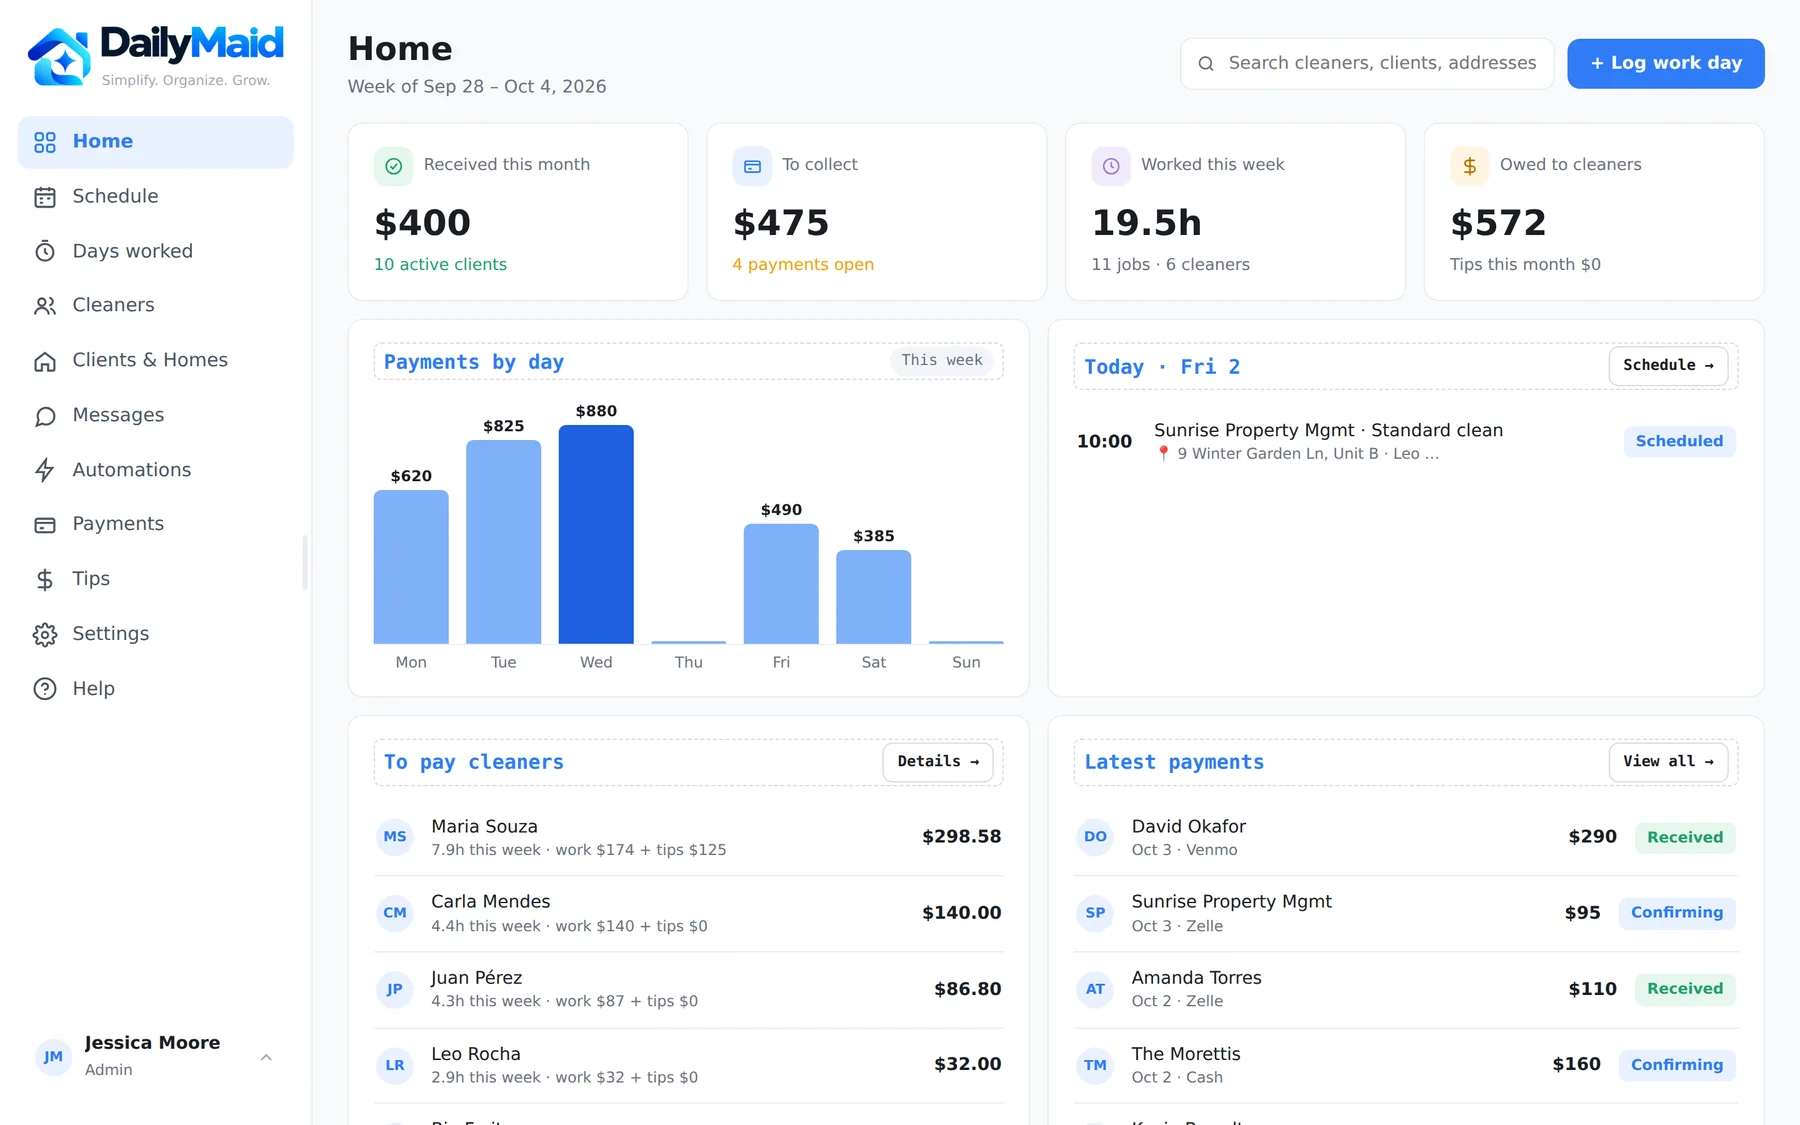Open the Payments menu item

coord(155,525)
